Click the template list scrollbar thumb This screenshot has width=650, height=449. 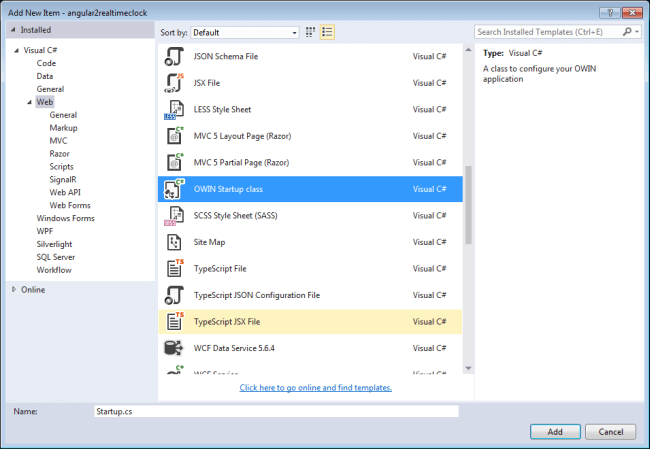click(x=468, y=205)
